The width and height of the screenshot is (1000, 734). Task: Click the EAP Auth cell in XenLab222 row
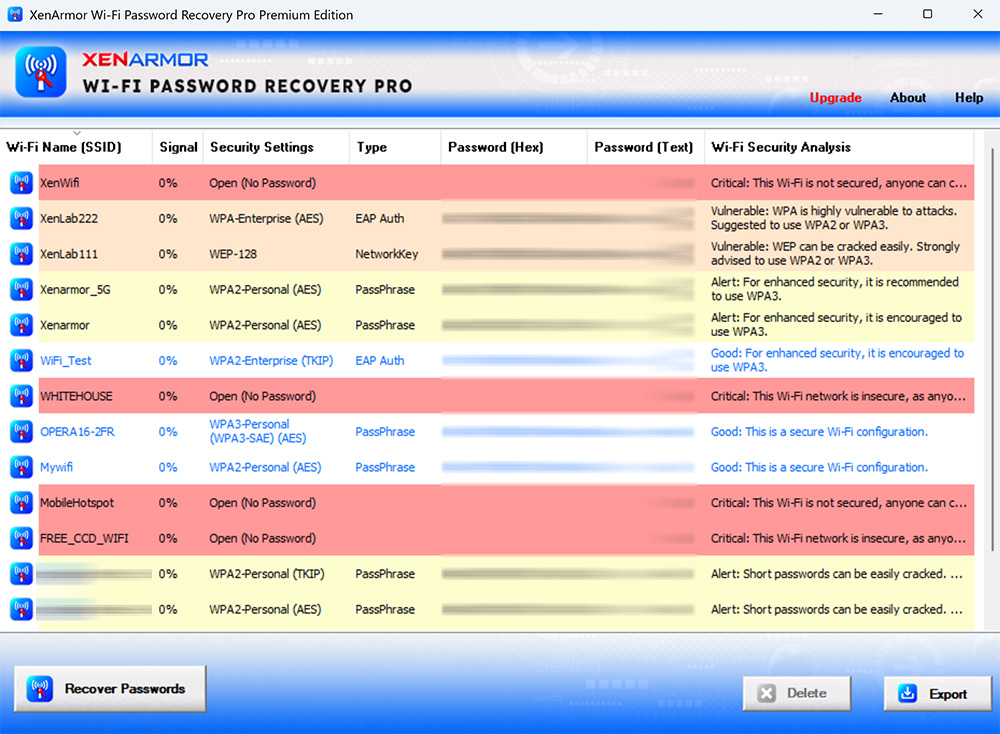click(379, 219)
